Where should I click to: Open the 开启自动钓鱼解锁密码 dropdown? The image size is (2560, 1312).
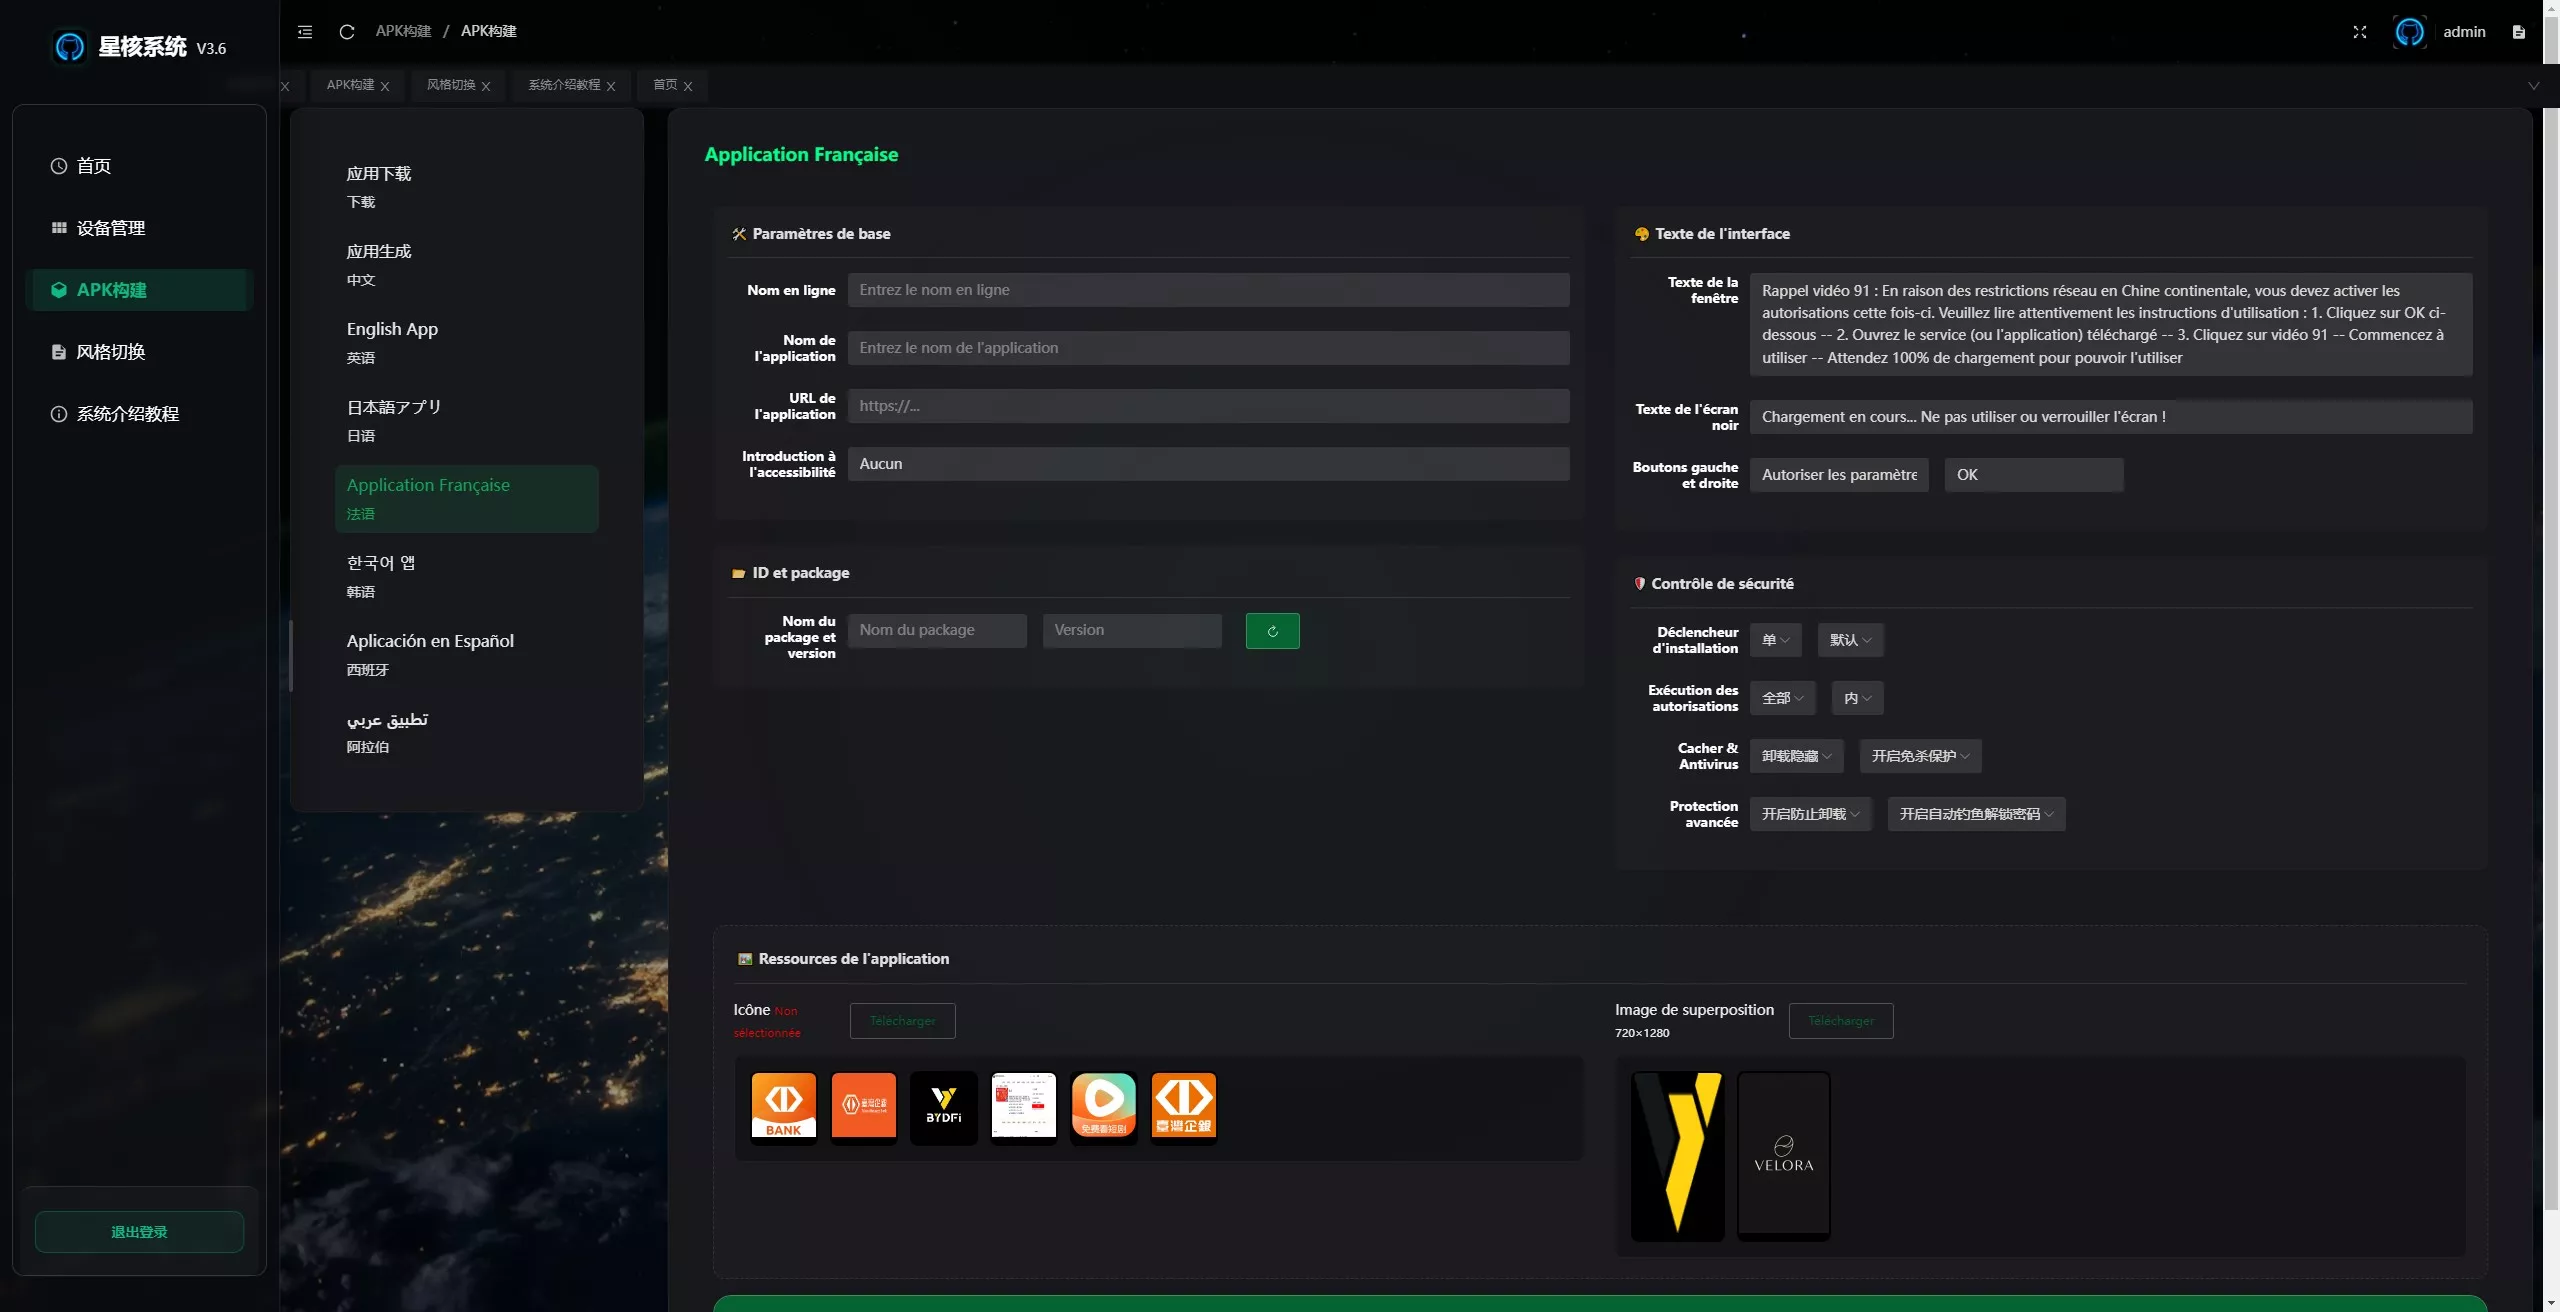pos(1977,814)
